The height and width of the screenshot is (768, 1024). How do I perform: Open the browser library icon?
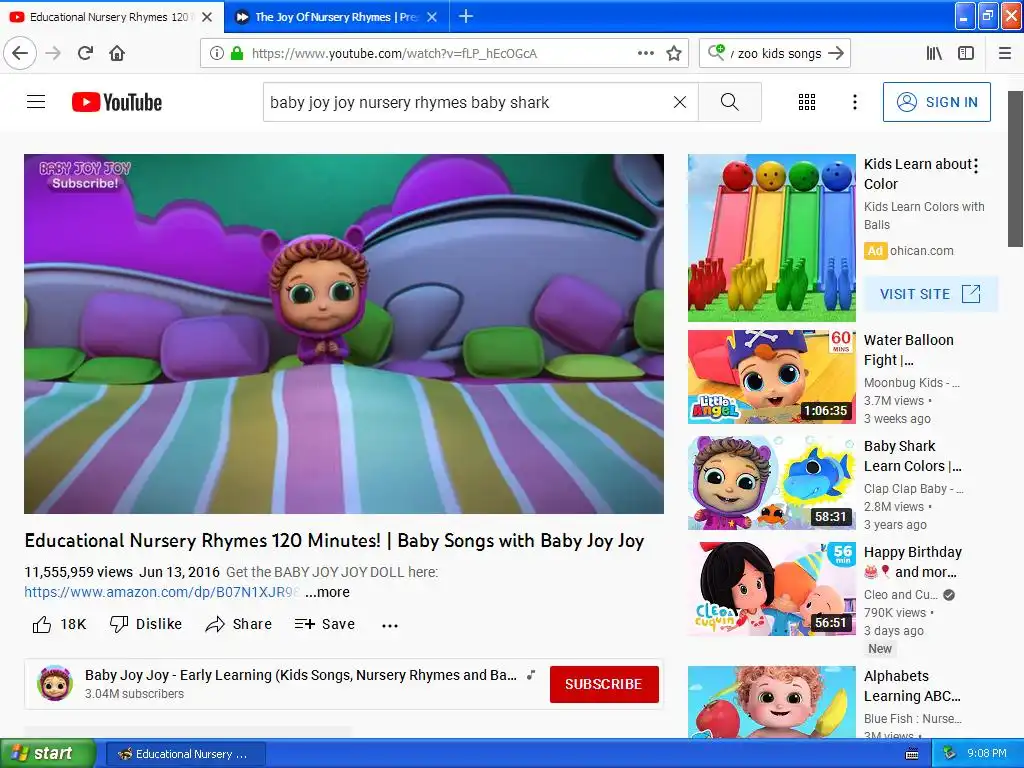[x=934, y=53]
